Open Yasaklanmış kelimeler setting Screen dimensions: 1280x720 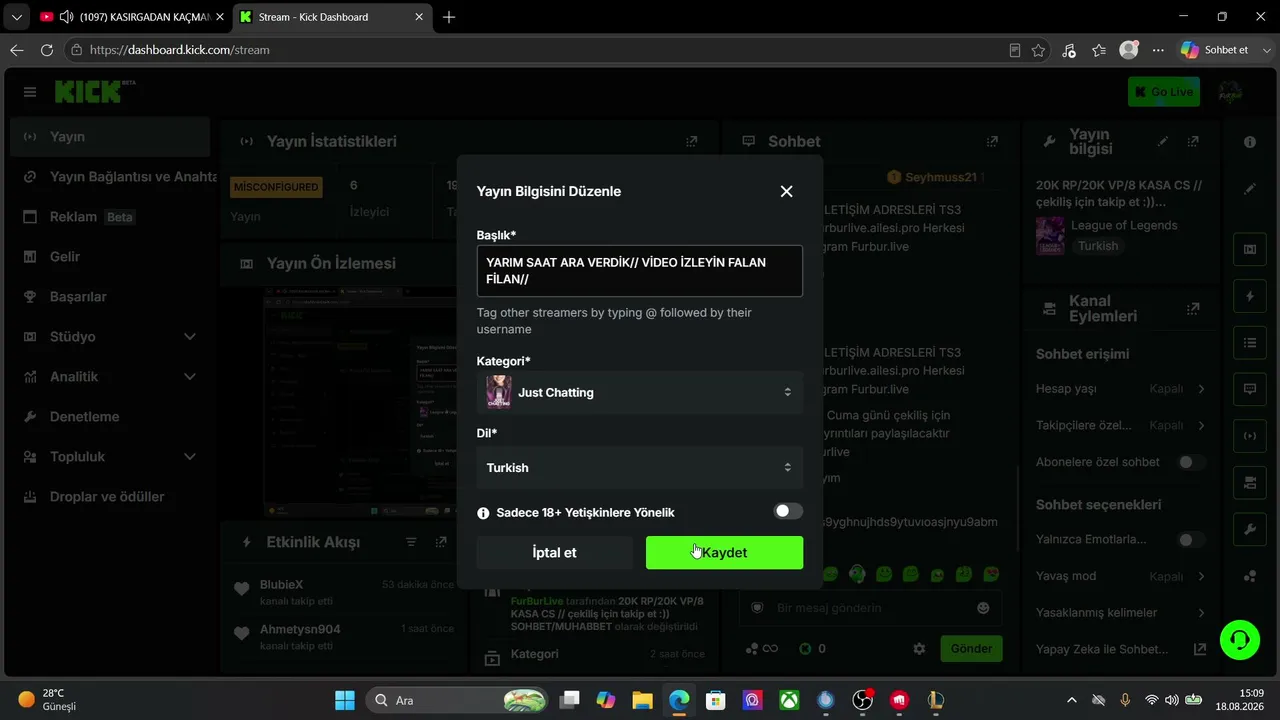[x=1120, y=612]
